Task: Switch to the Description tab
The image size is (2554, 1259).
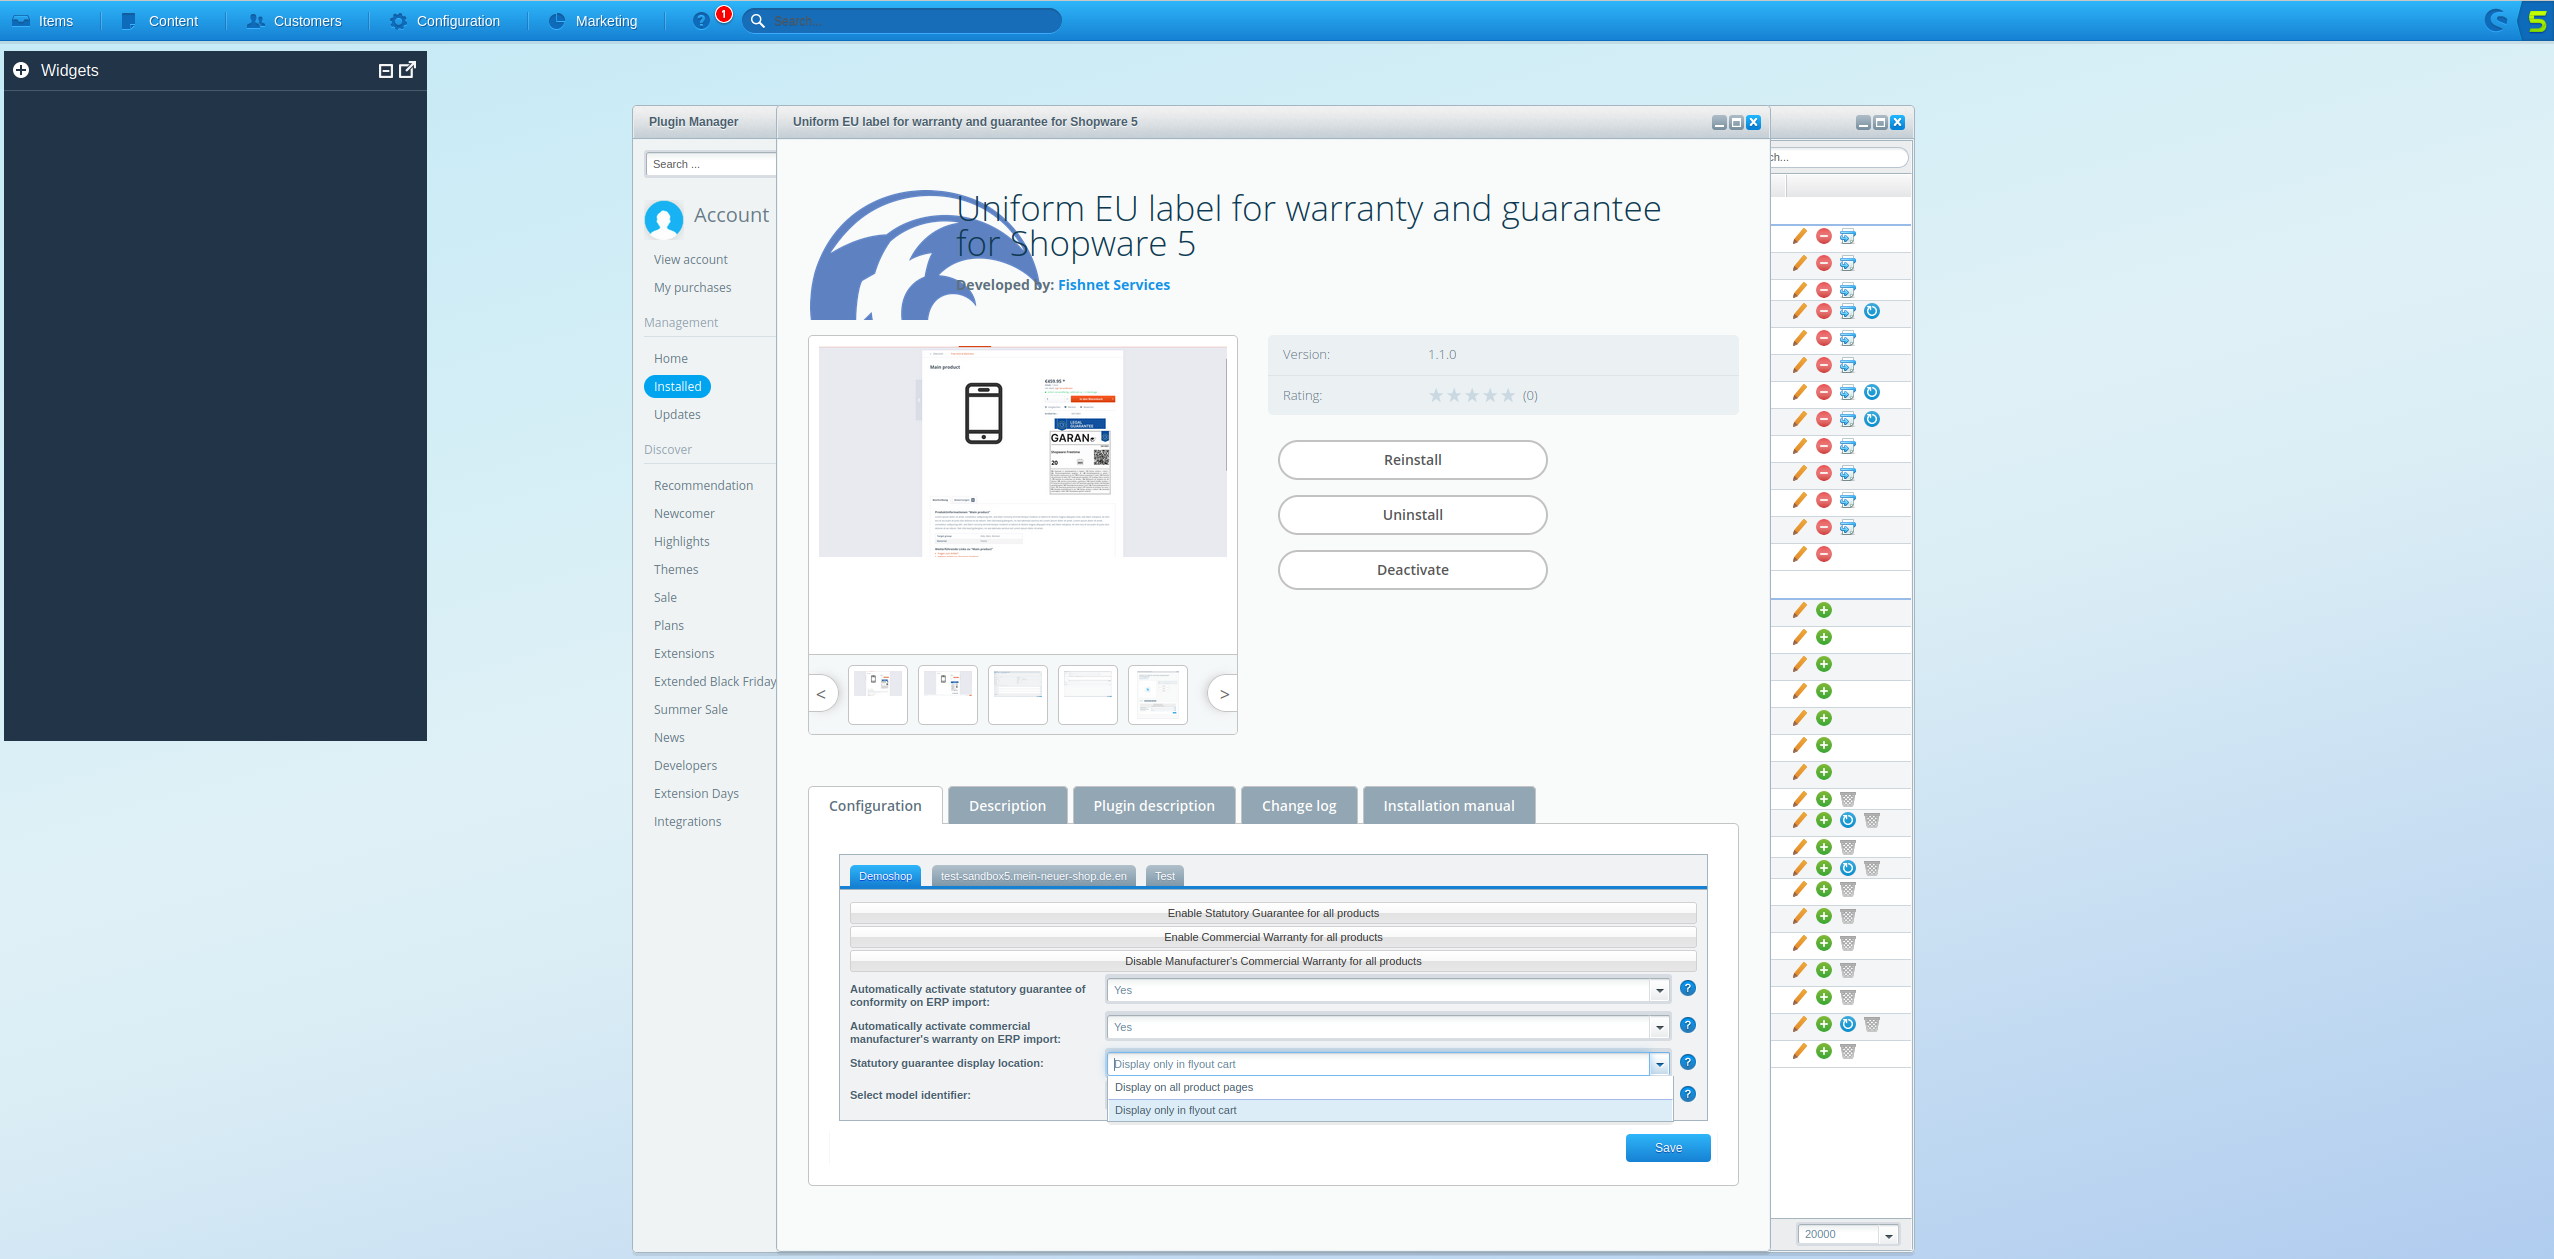Action: [1007, 806]
